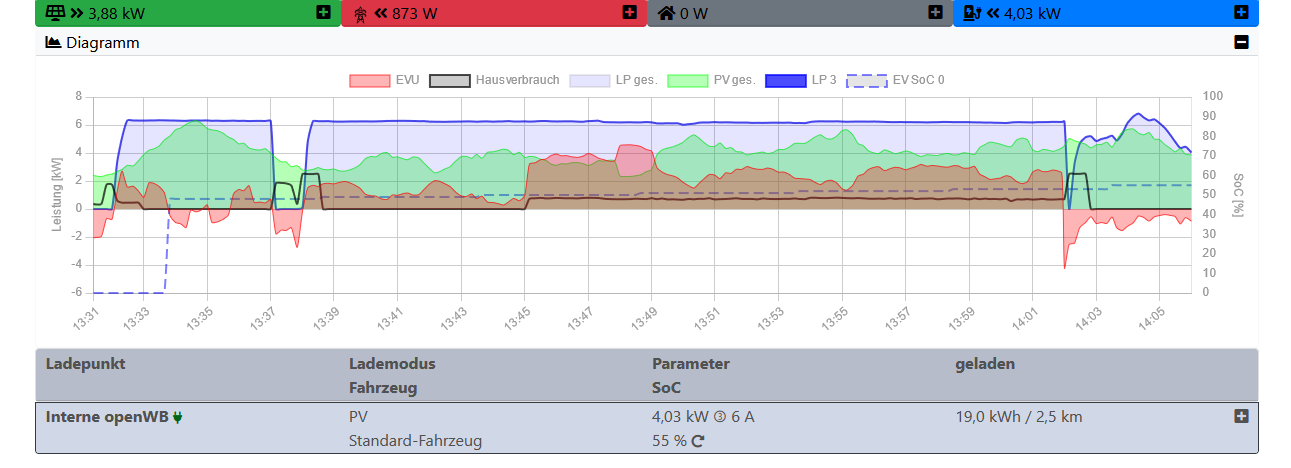The height and width of the screenshot is (468, 1291).
Task: Click the 4,03 kW value in blue card
Action: point(1032,14)
